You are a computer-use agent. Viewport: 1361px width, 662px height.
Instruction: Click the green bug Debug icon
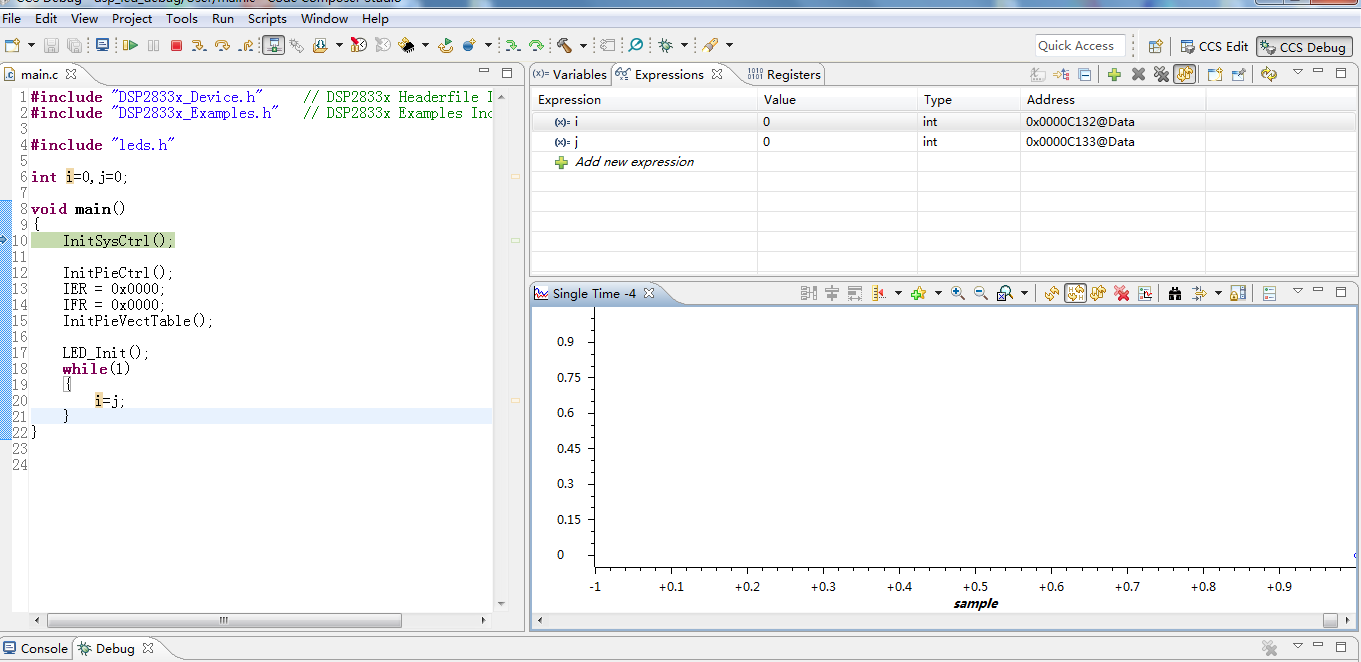(665, 45)
